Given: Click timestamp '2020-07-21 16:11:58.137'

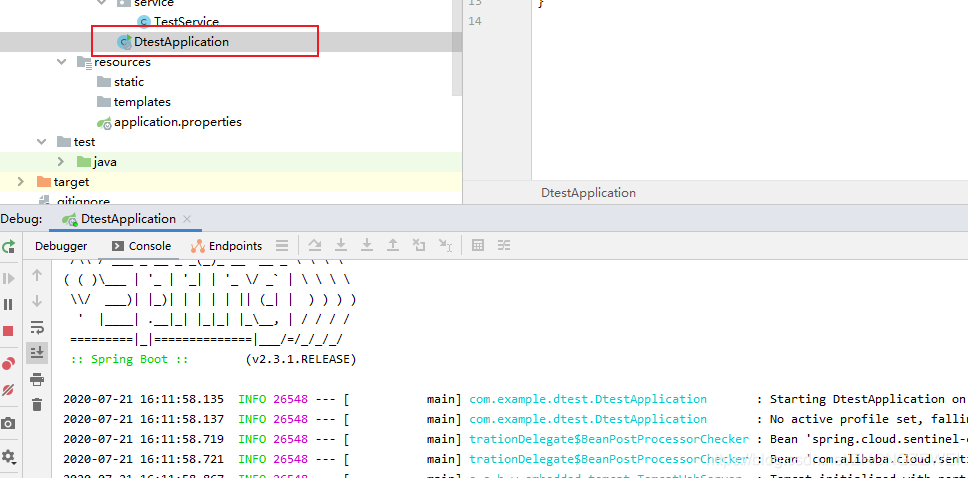Looking at the screenshot, I should [143, 419].
